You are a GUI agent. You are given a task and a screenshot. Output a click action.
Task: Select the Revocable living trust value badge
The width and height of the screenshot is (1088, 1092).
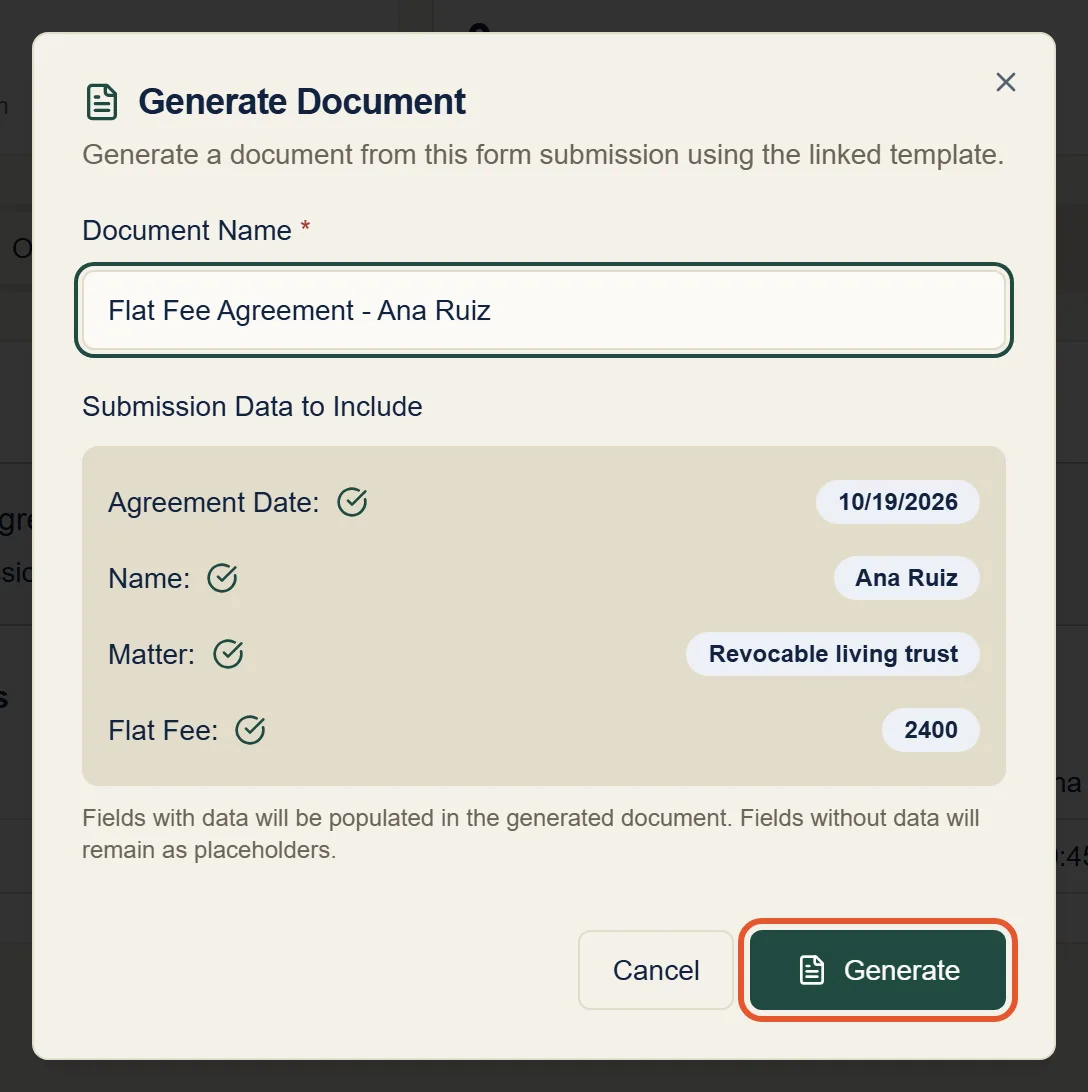832,654
